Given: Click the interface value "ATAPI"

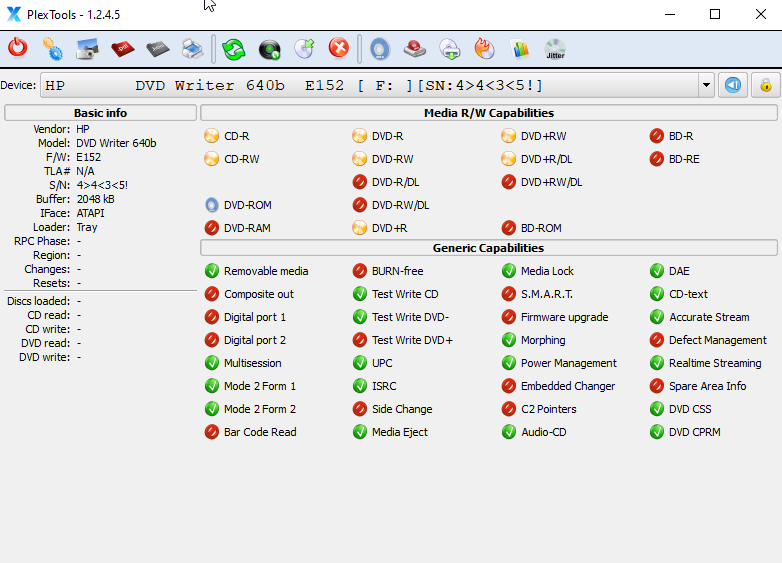Looking at the screenshot, I should pos(90,213).
